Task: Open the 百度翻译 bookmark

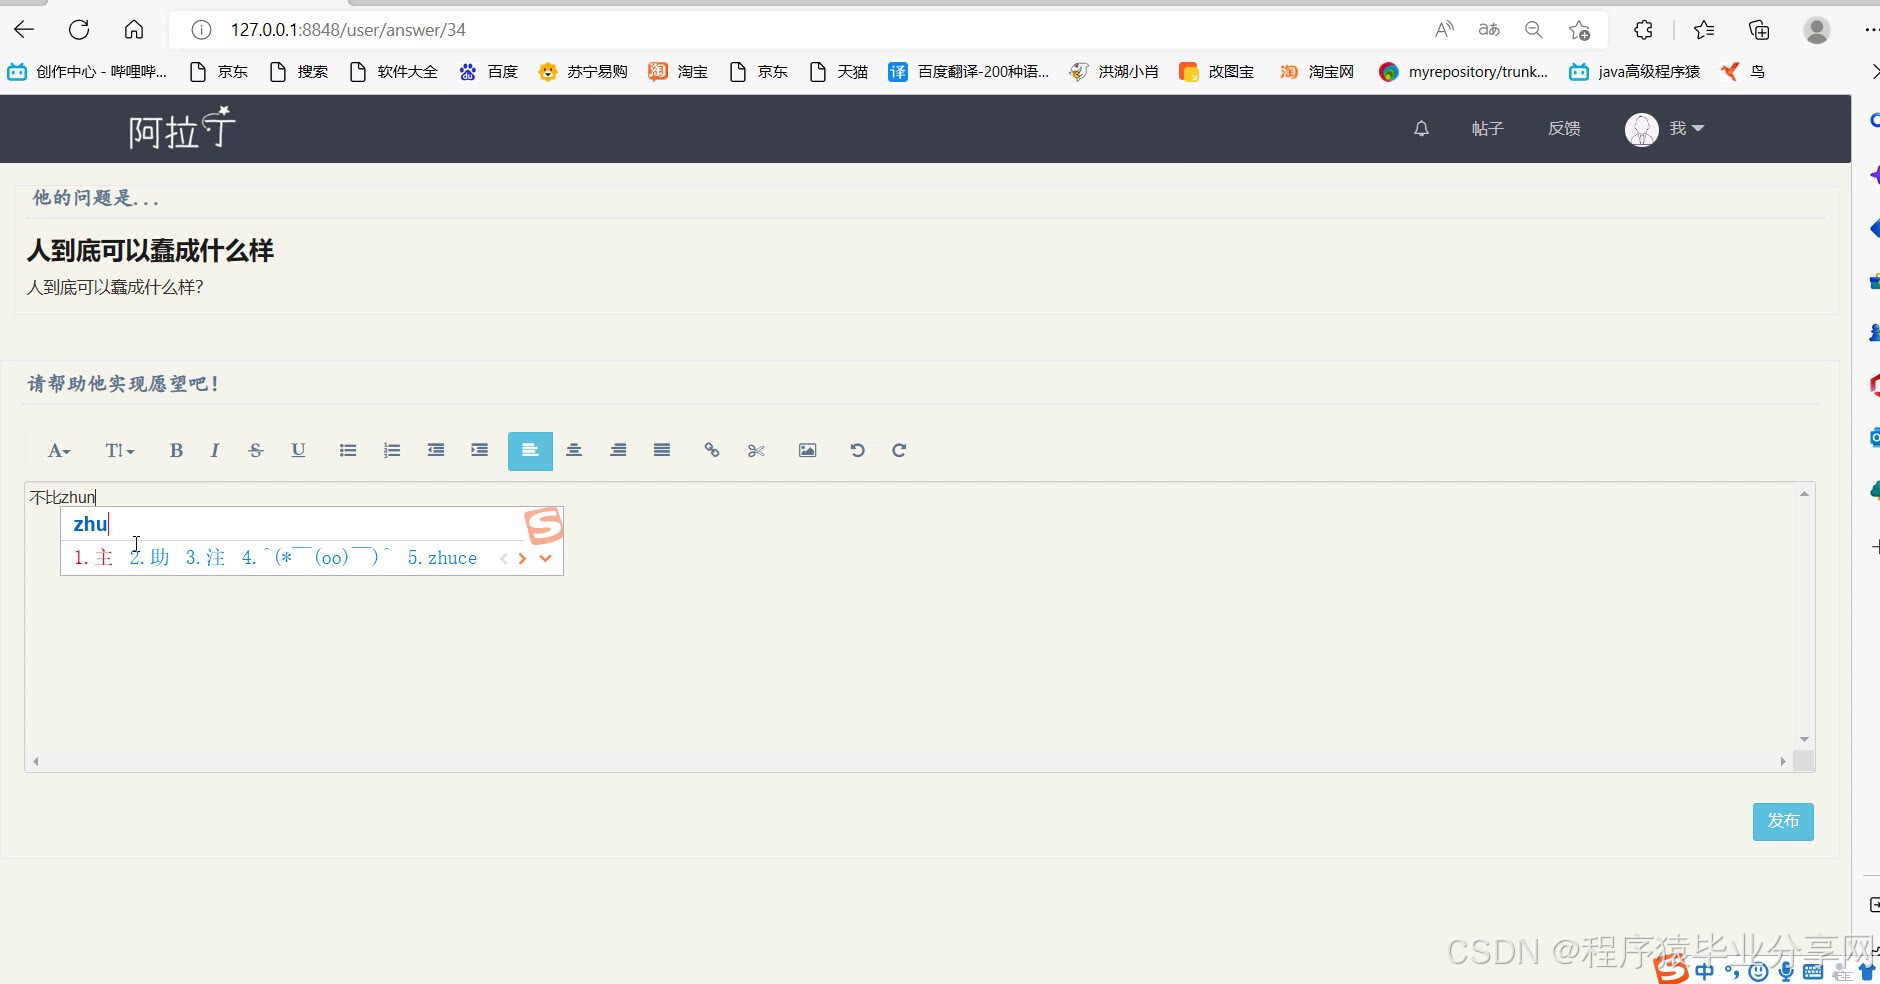Action: coord(969,72)
